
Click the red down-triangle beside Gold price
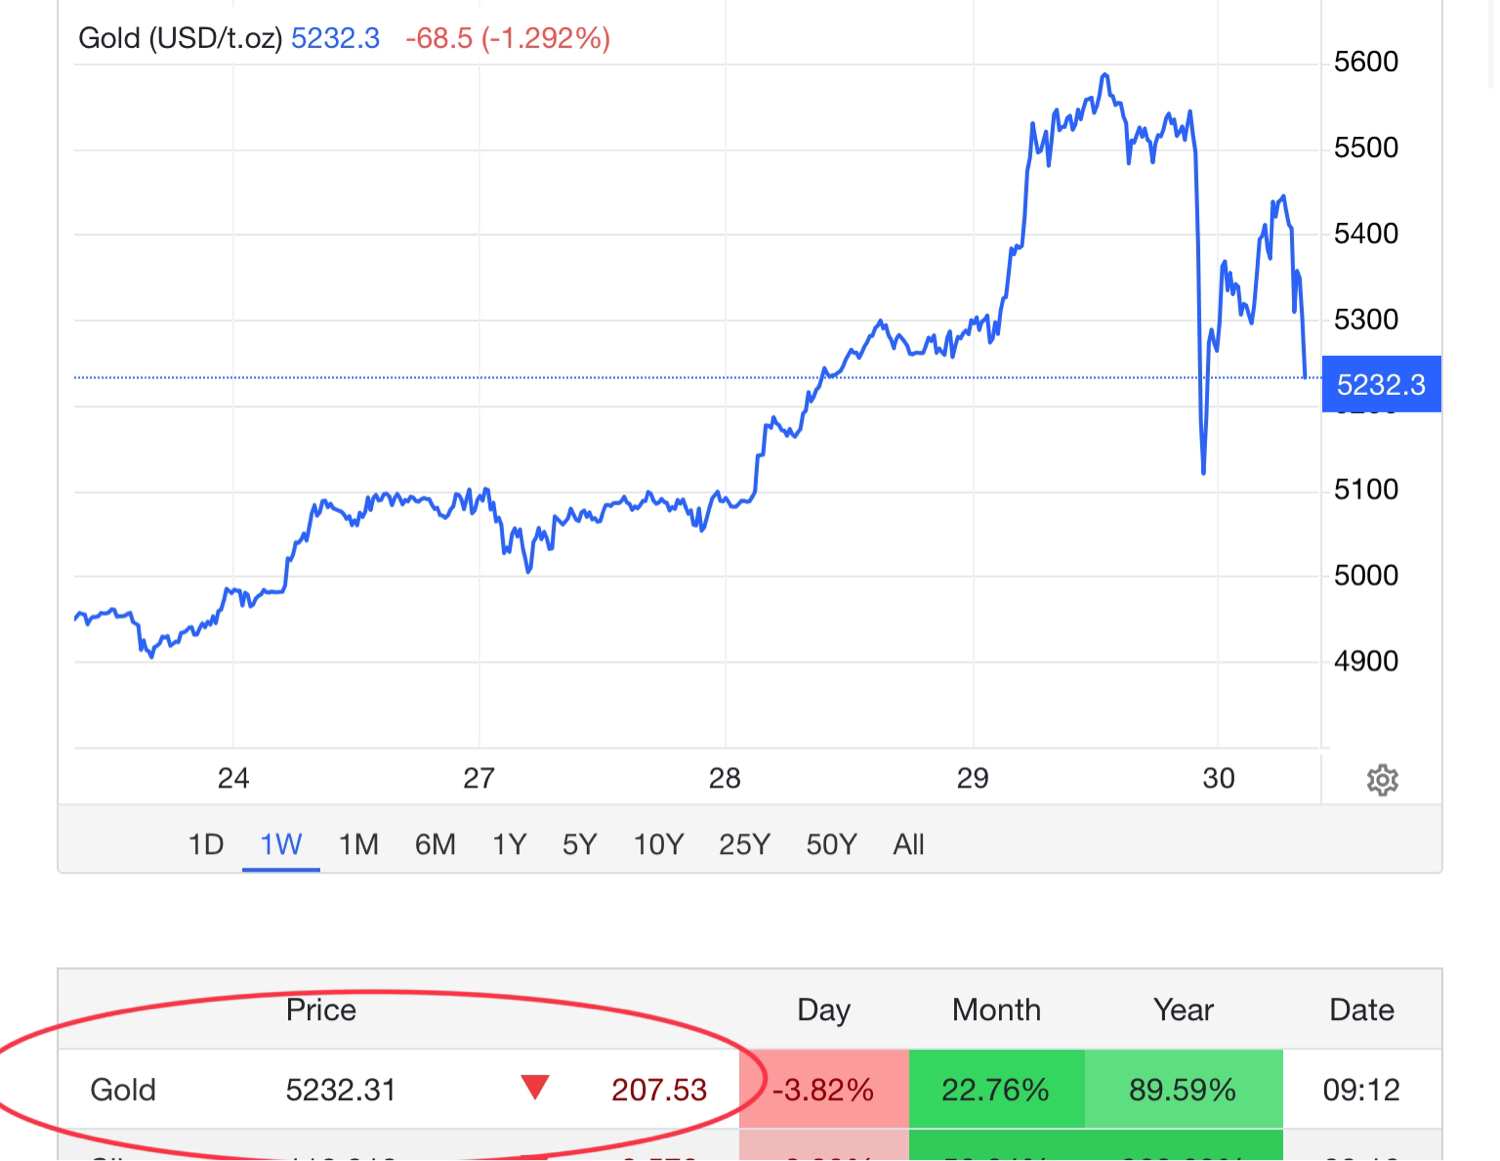[535, 1087]
